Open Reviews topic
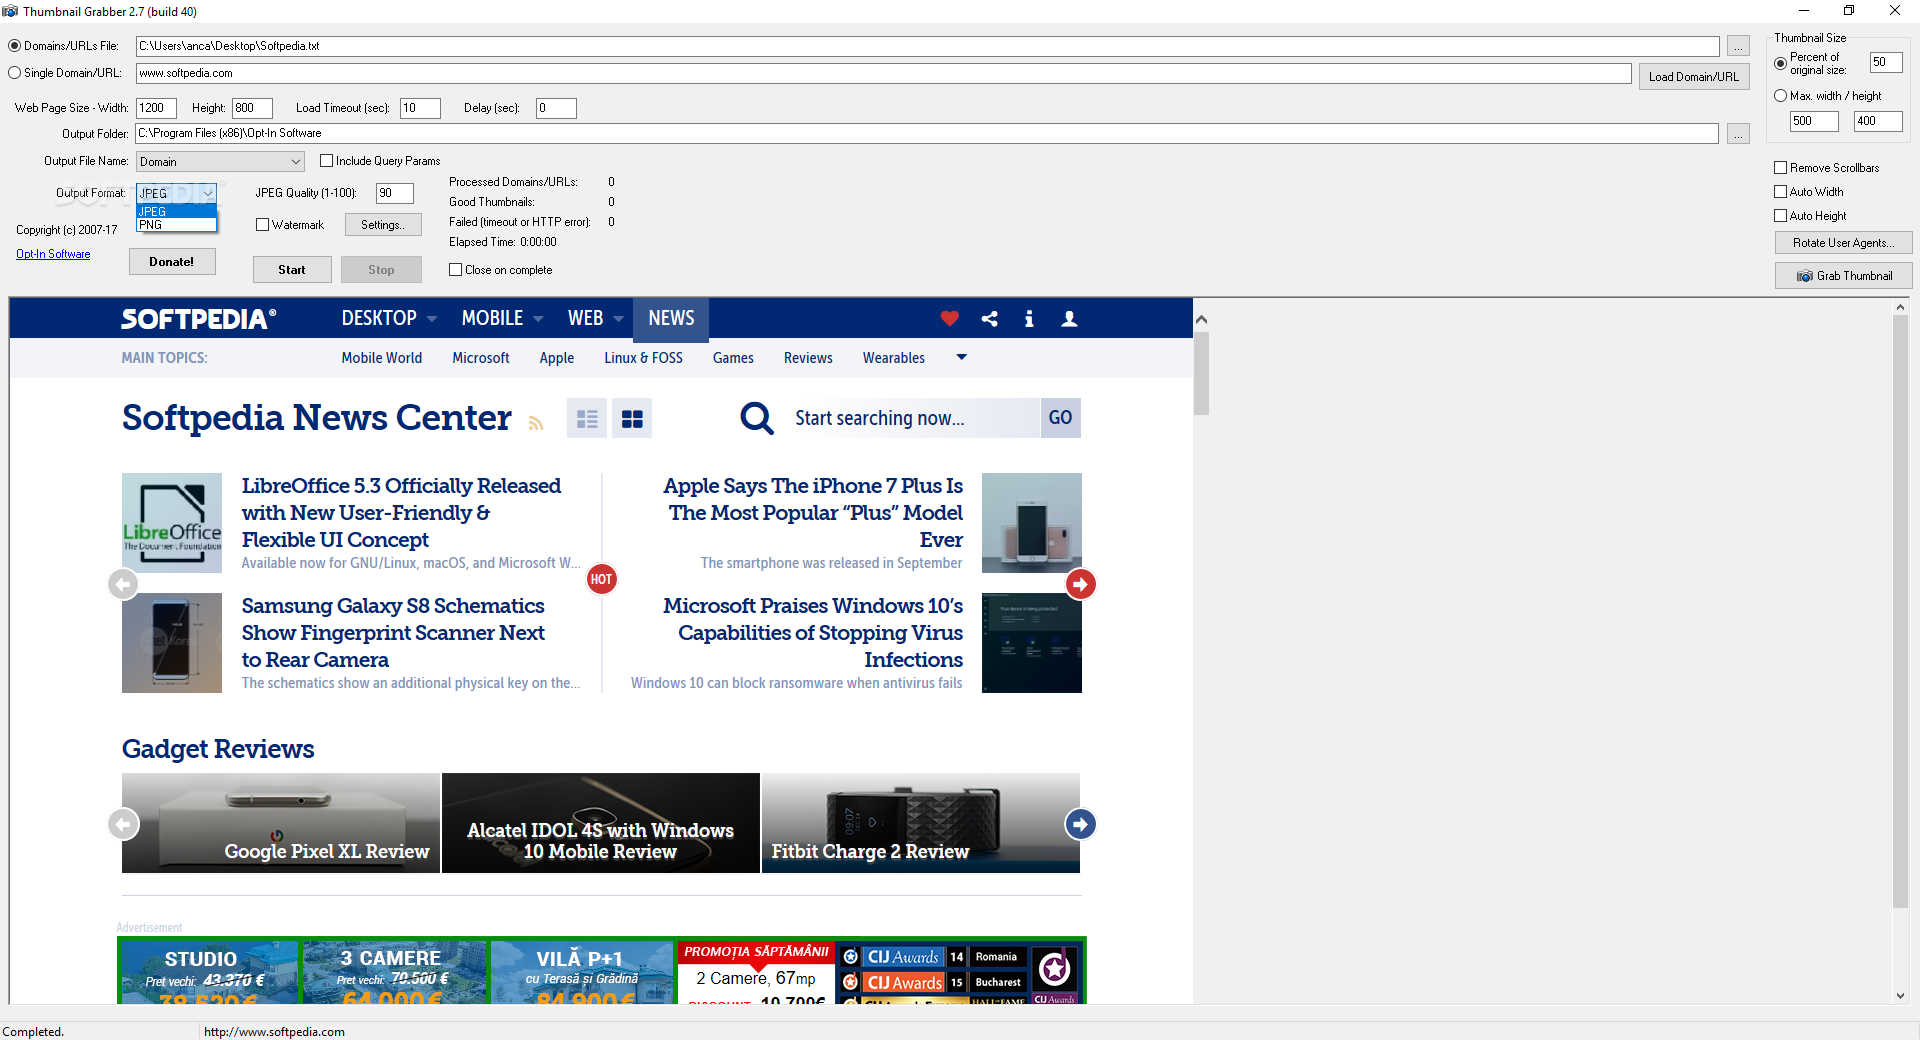Image resolution: width=1920 pixels, height=1040 pixels. pos(808,358)
